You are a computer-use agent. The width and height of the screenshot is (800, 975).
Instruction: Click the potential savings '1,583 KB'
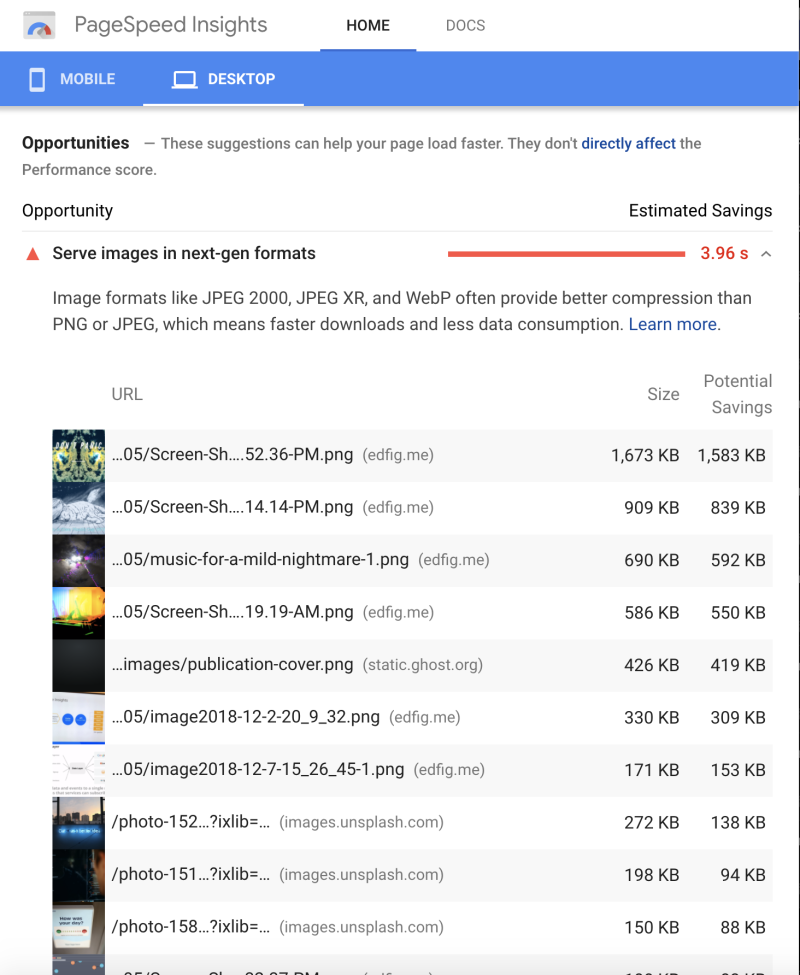[x=732, y=456]
